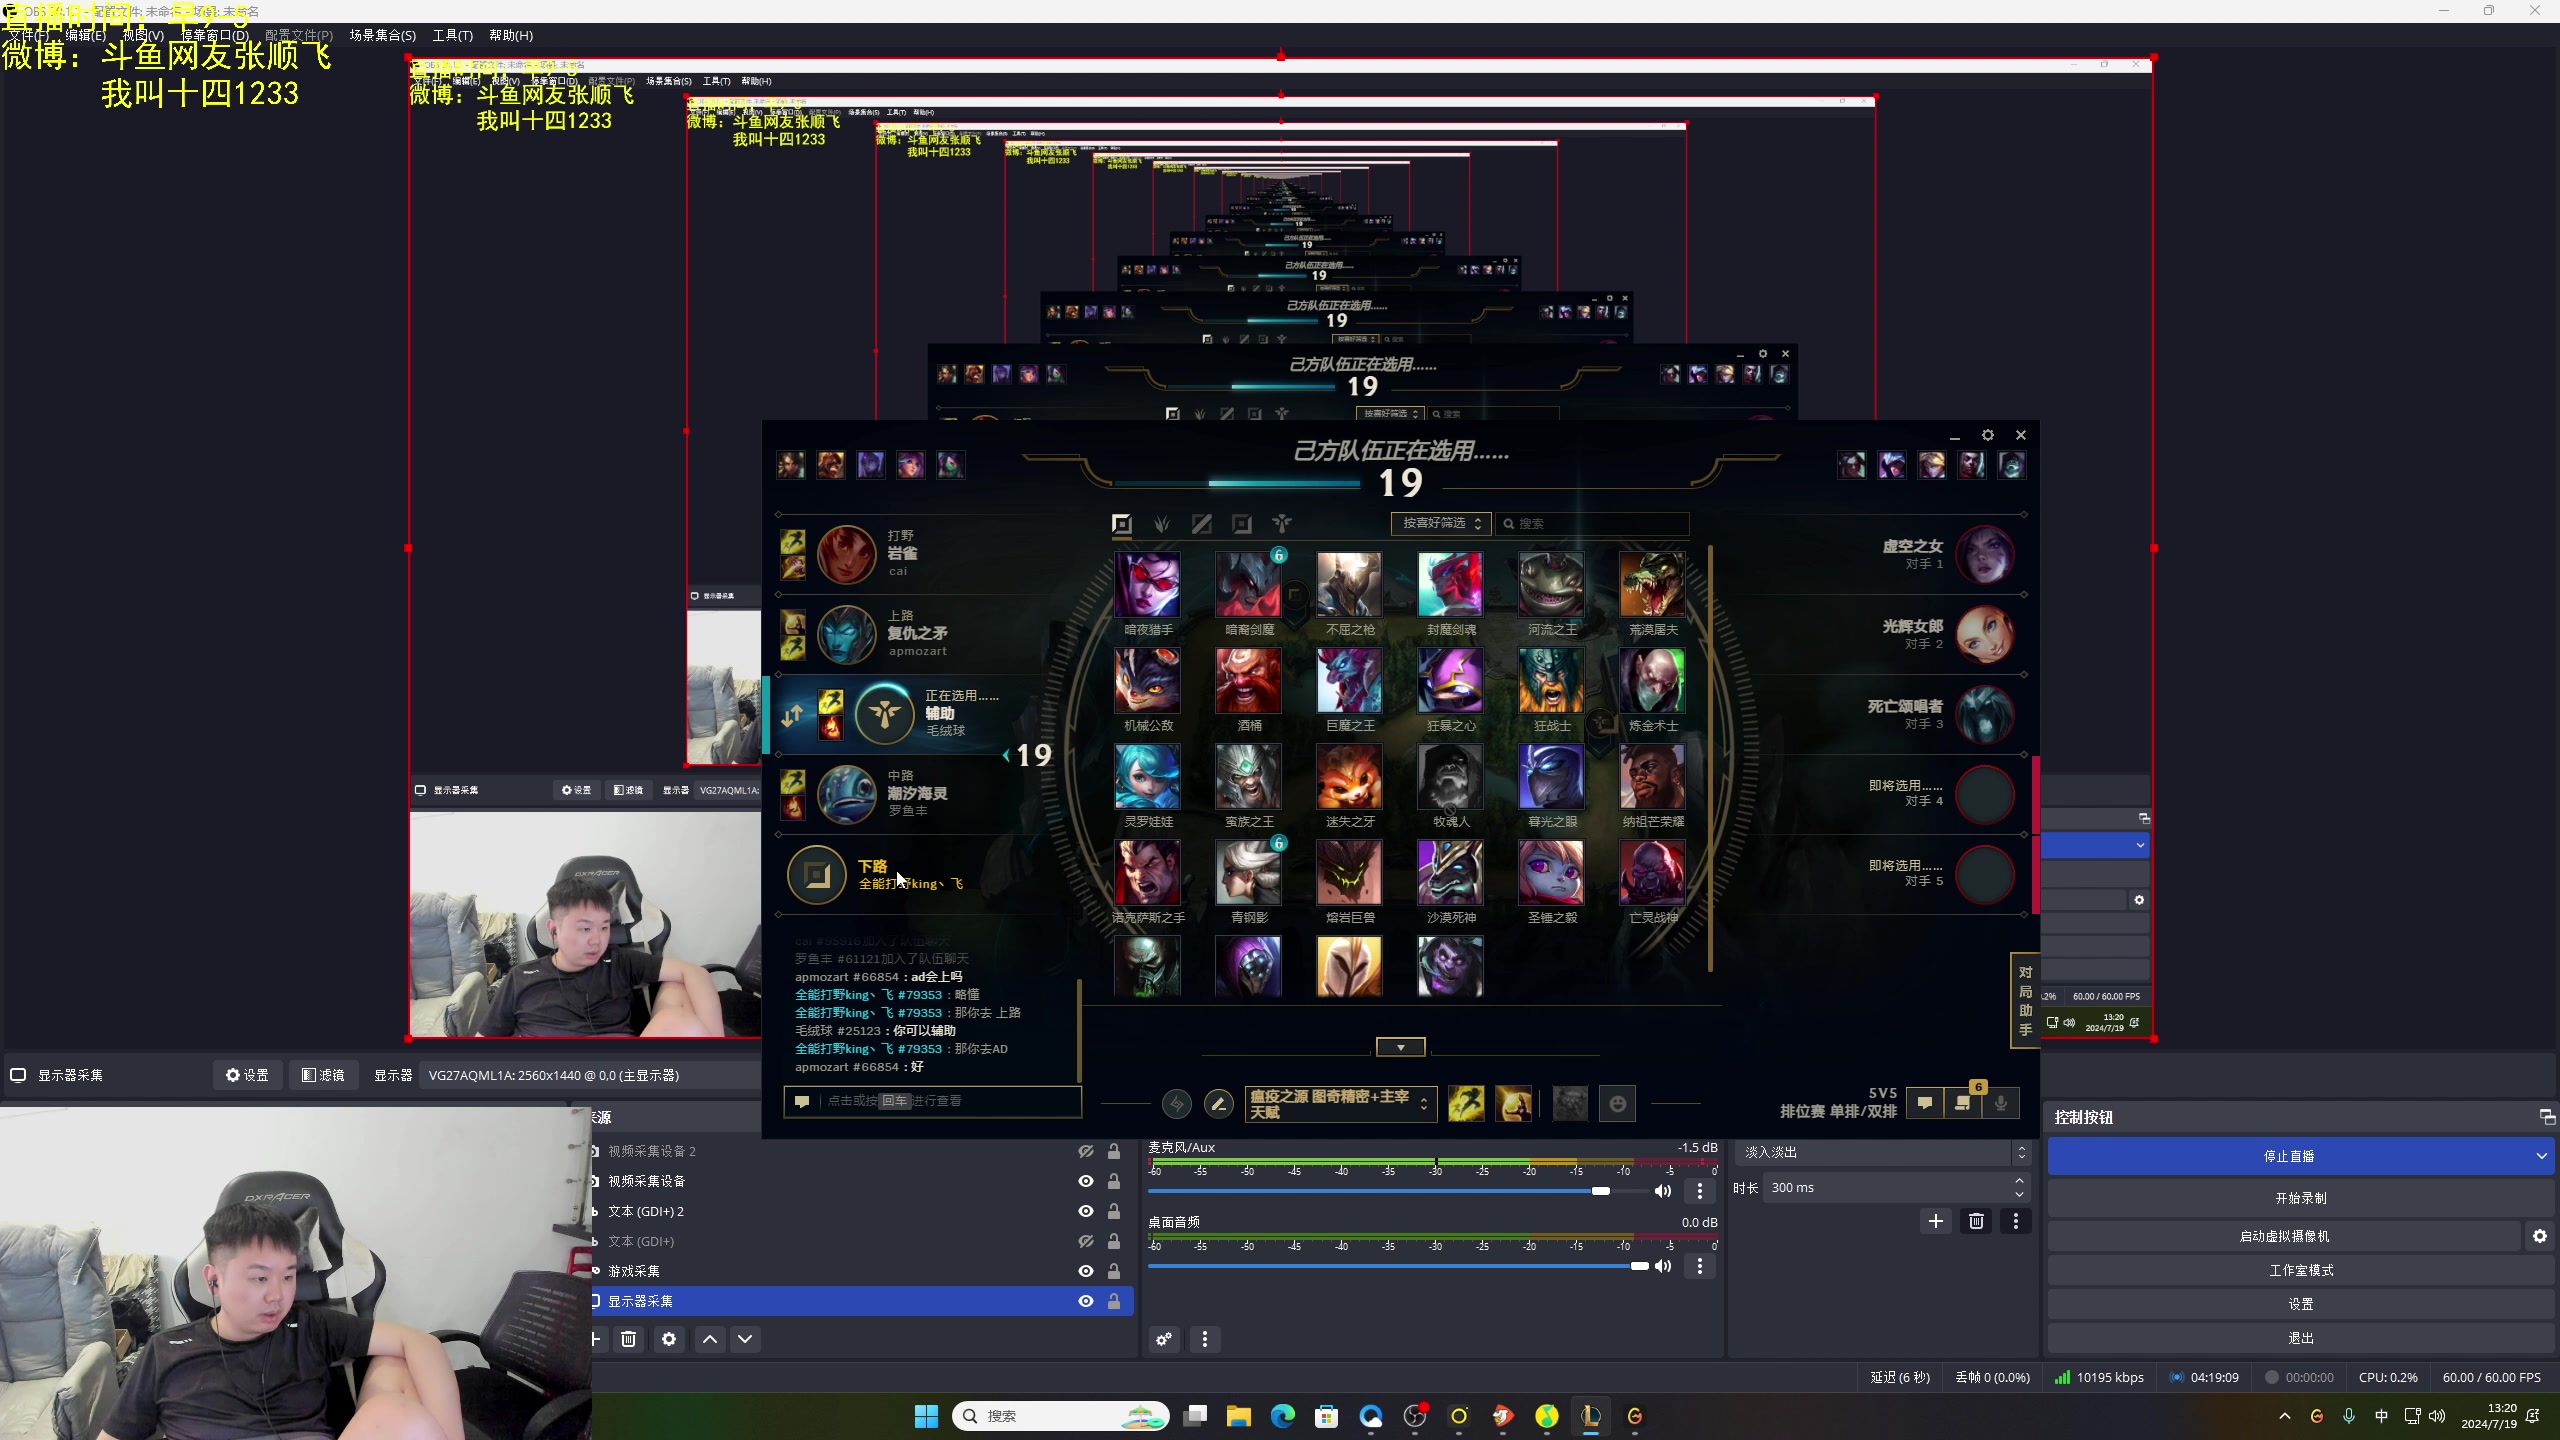Open the rune page dropdown 瘟疫之源
This screenshot has width=2560, height=1440.
pos(1340,1104)
